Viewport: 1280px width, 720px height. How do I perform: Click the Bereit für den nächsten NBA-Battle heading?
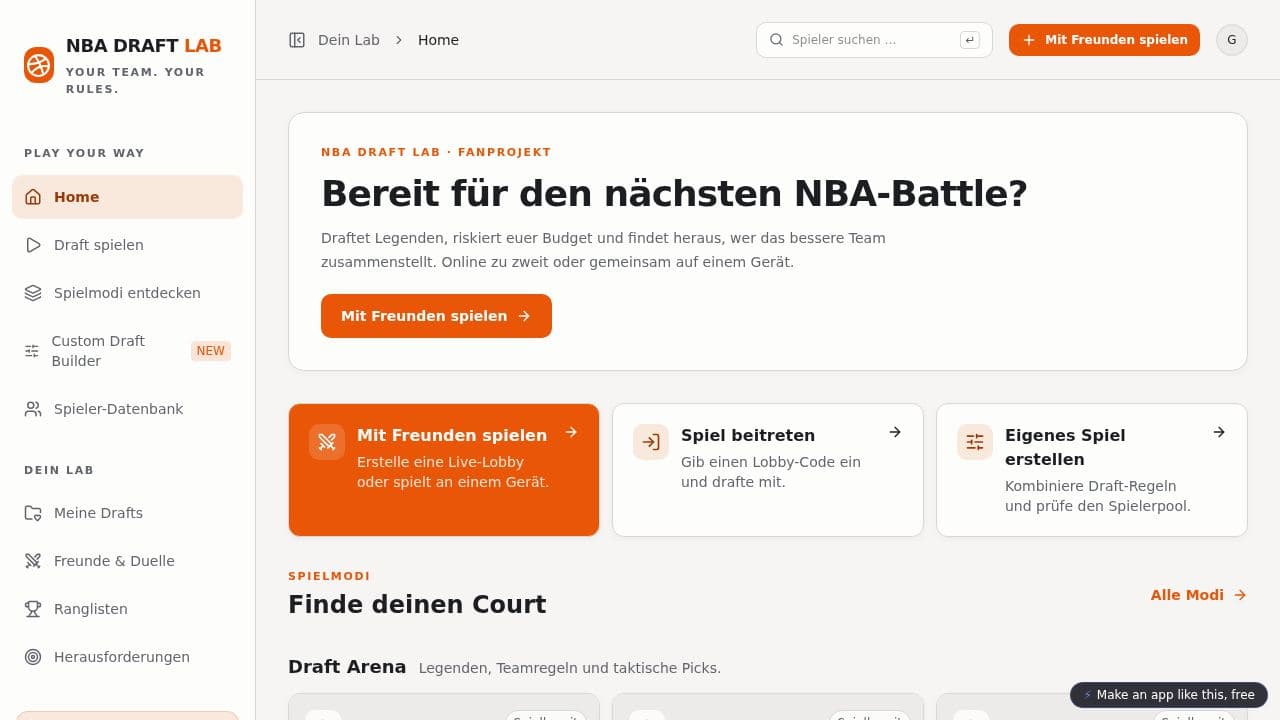674,193
